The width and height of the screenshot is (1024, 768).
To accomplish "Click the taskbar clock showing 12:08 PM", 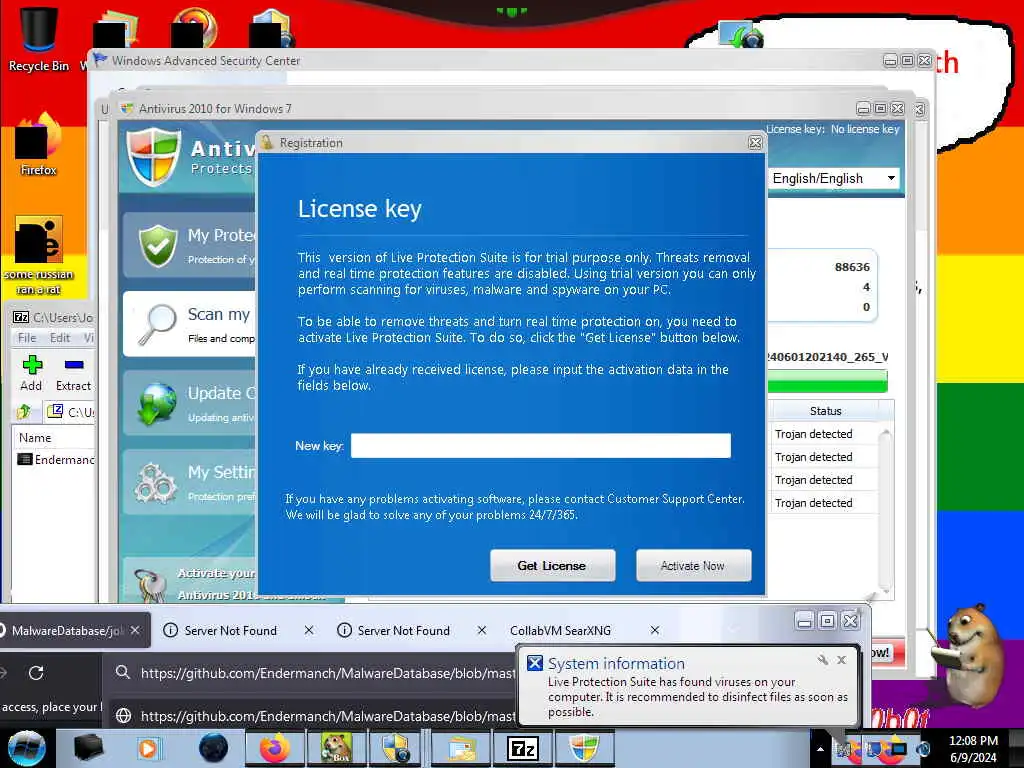I will pyautogui.click(x=973, y=748).
